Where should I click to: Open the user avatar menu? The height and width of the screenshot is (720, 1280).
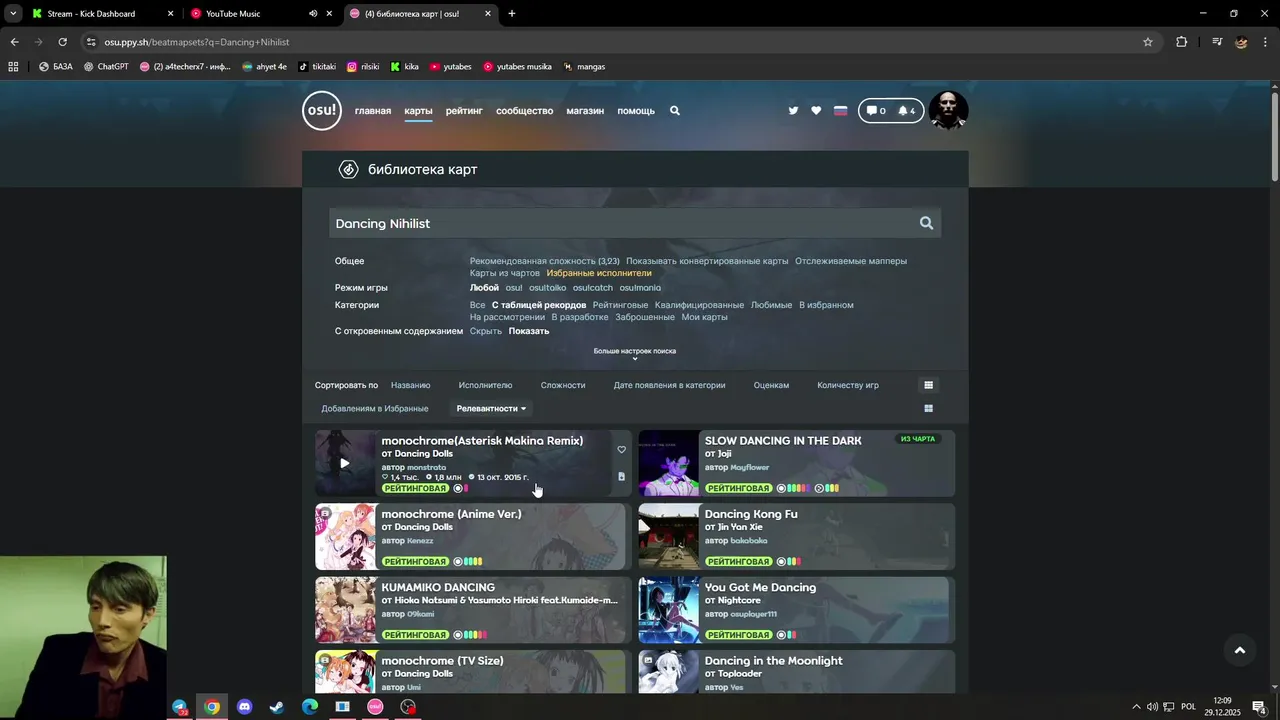pyautogui.click(x=948, y=111)
